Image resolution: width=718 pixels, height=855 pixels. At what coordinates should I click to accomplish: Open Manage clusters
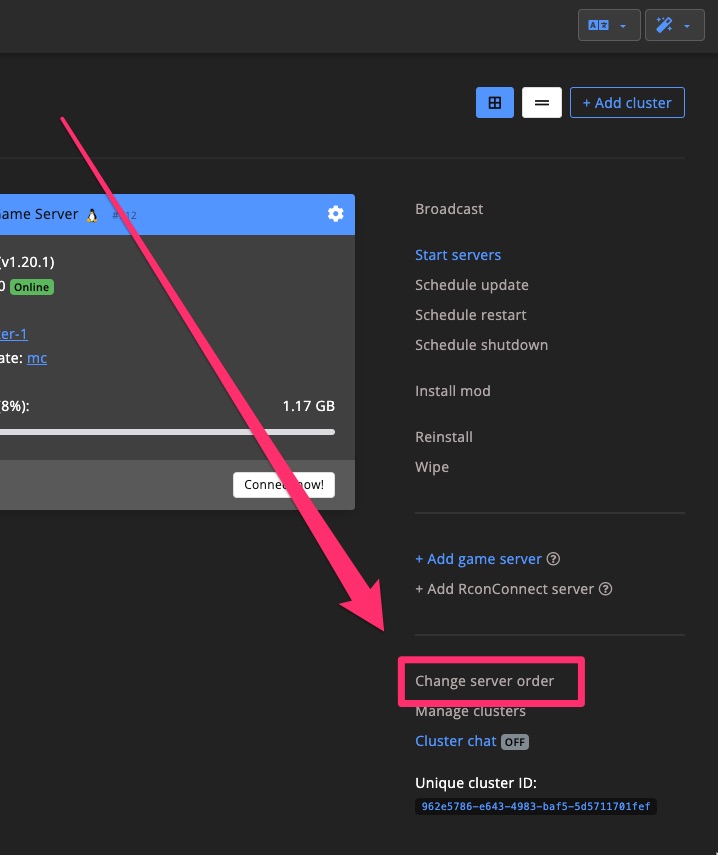470,711
